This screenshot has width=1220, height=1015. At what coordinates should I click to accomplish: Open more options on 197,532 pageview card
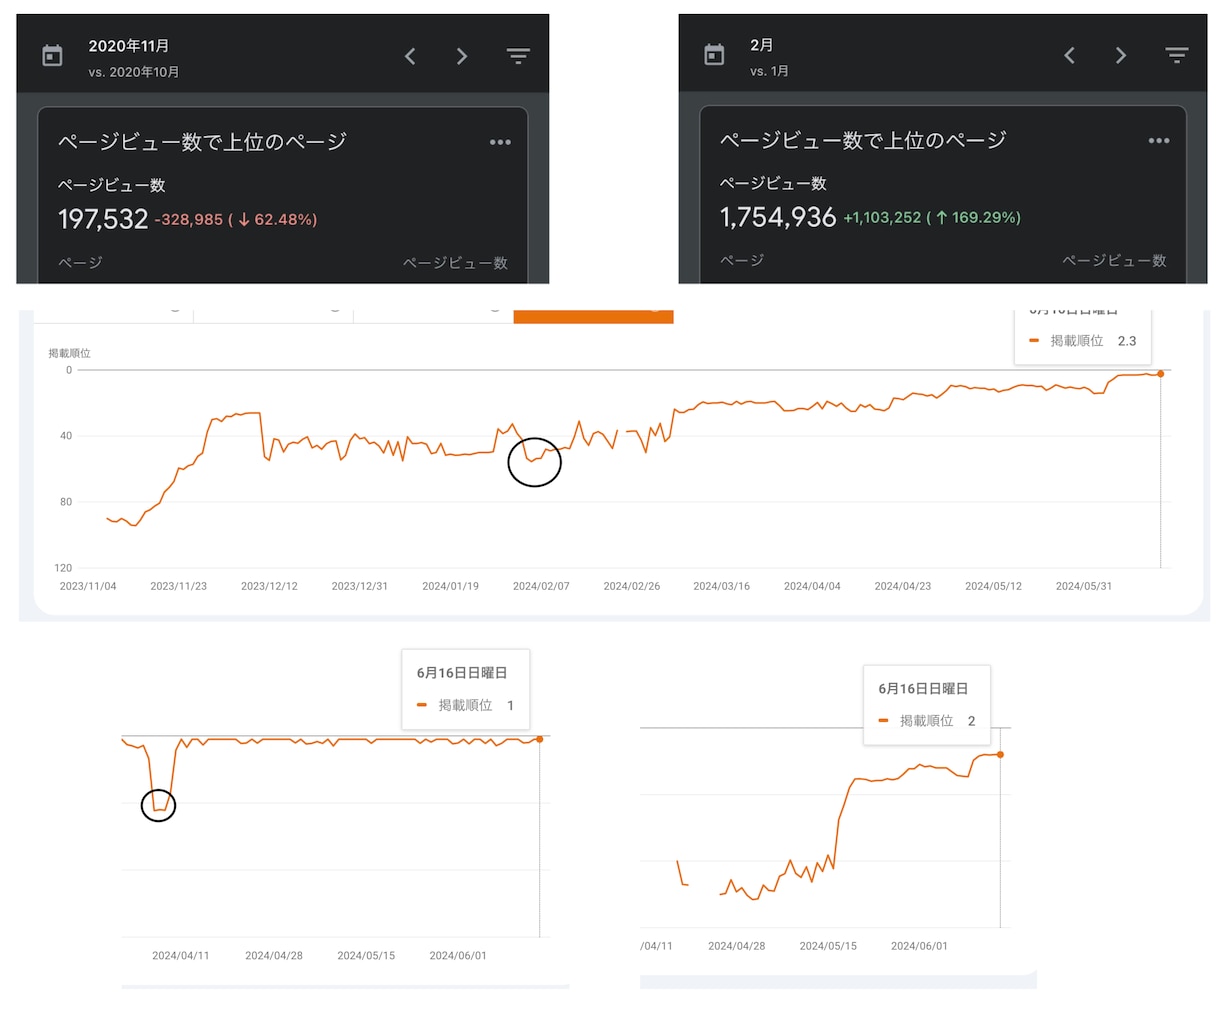click(x=500, y=142)
